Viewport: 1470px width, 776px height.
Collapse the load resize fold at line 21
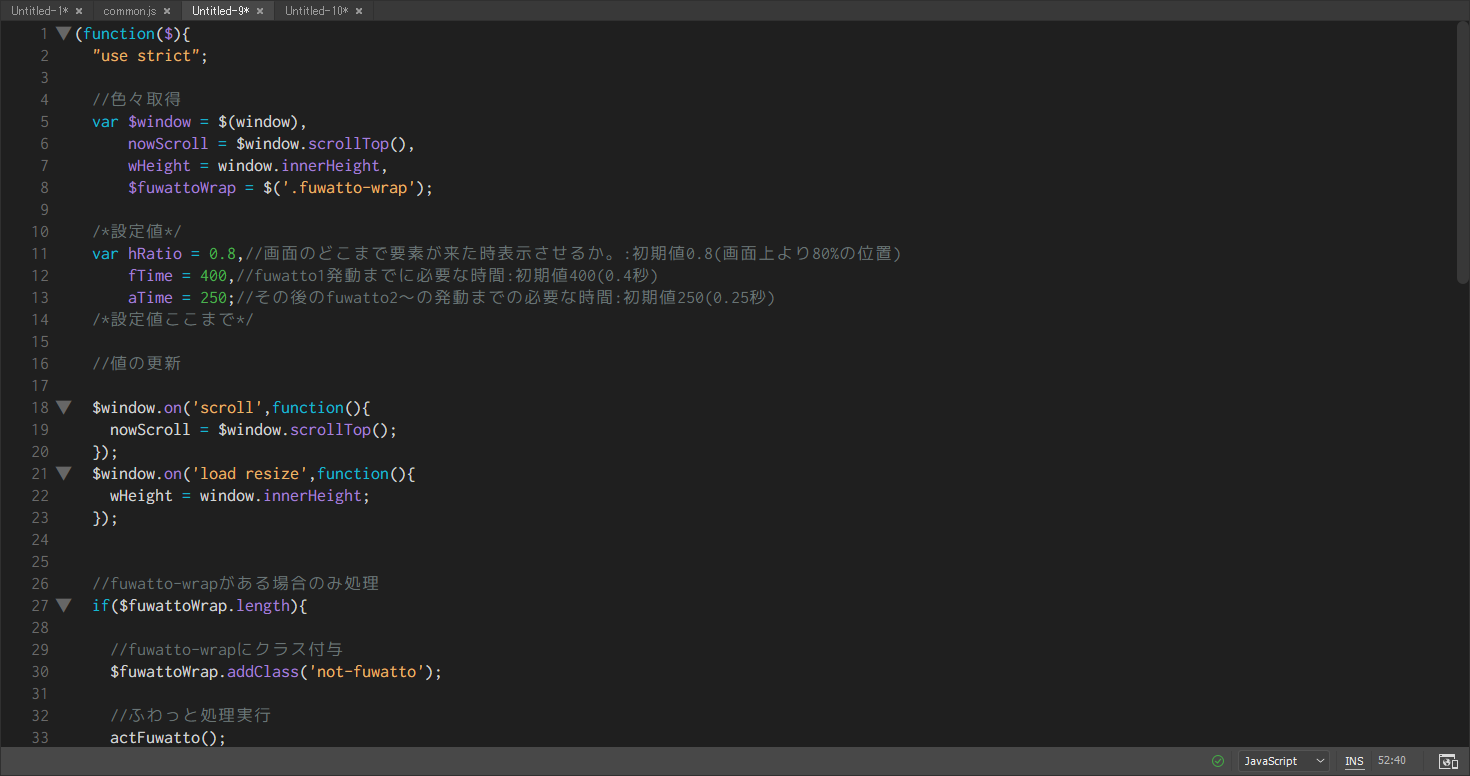(x=63, y=473)
